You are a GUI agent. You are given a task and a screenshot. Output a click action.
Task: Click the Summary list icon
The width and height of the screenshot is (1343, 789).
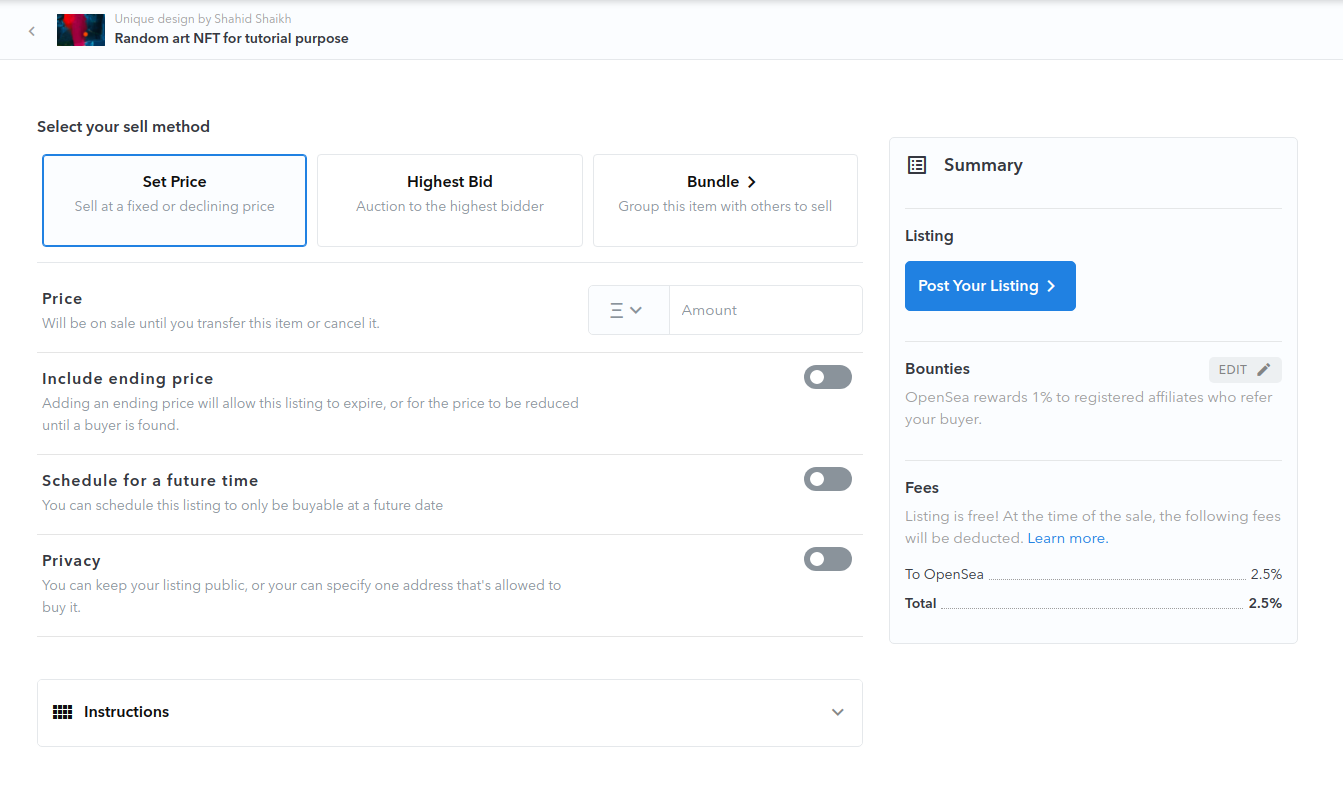917,165
